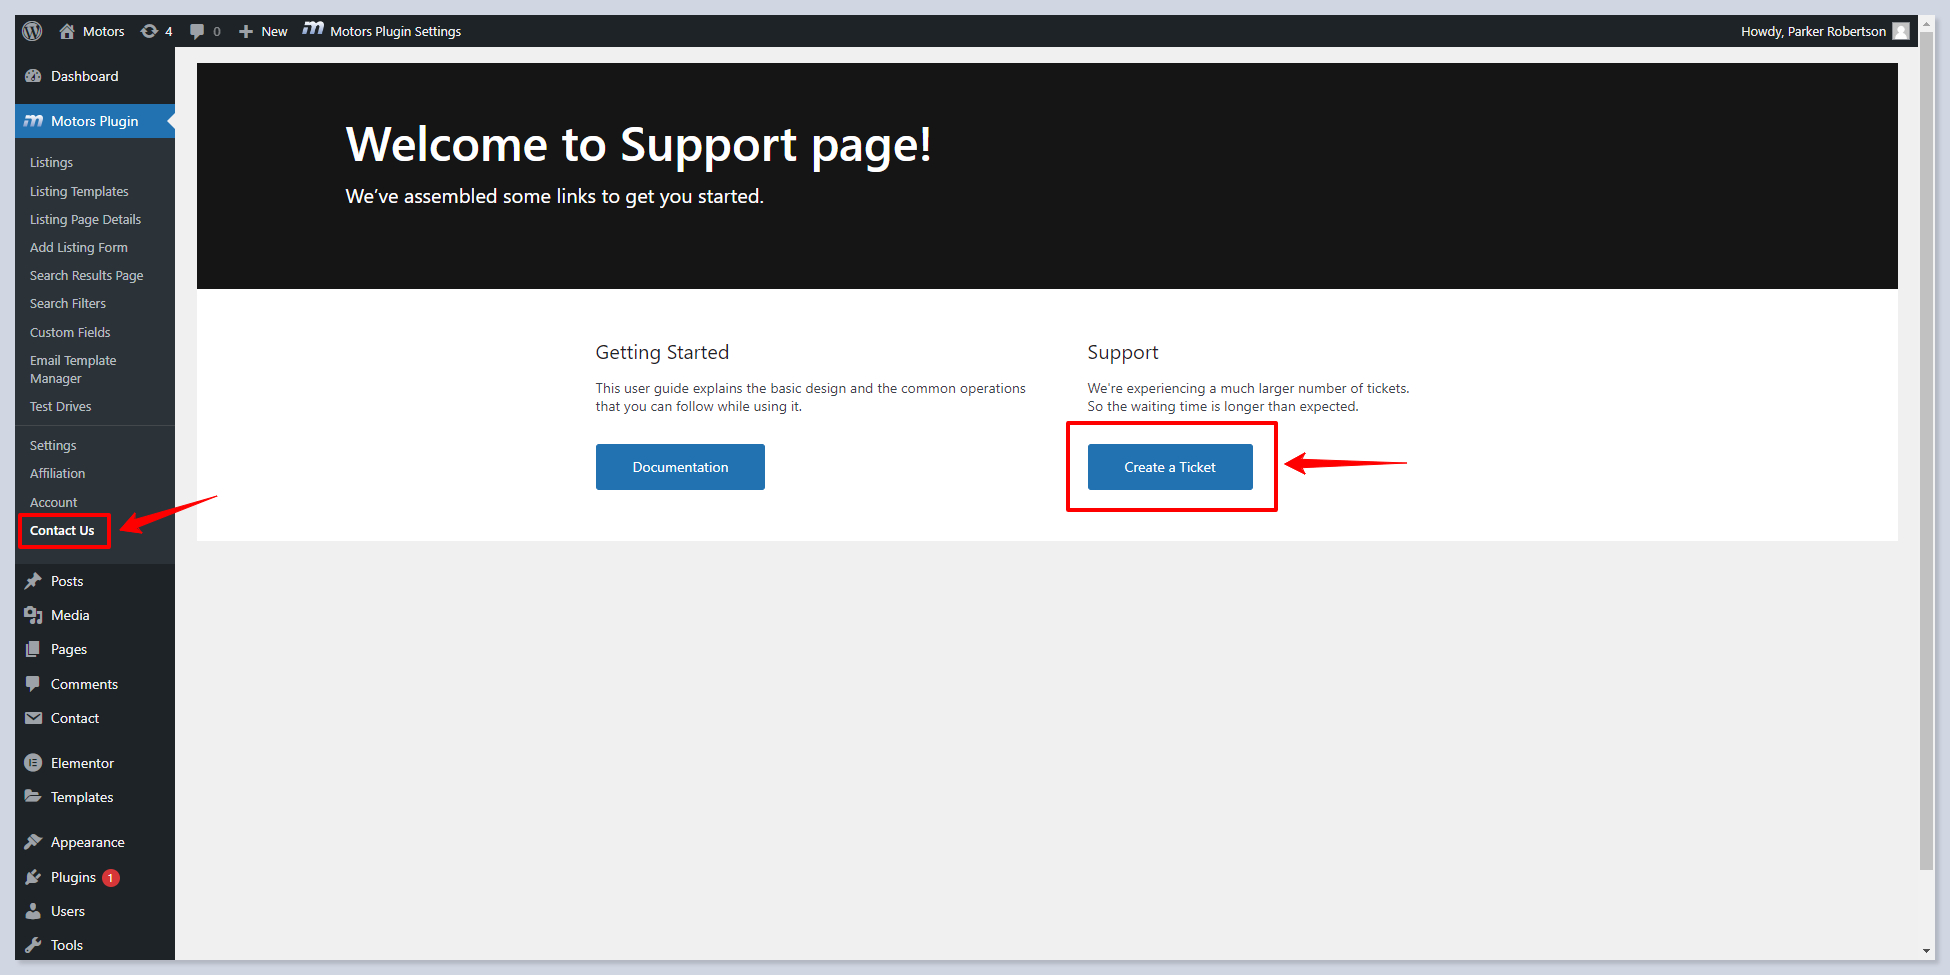Open Motors Plugin Settings in admin bar
This screenshot has height=975, width=1950.
click(x=382, y=31)
